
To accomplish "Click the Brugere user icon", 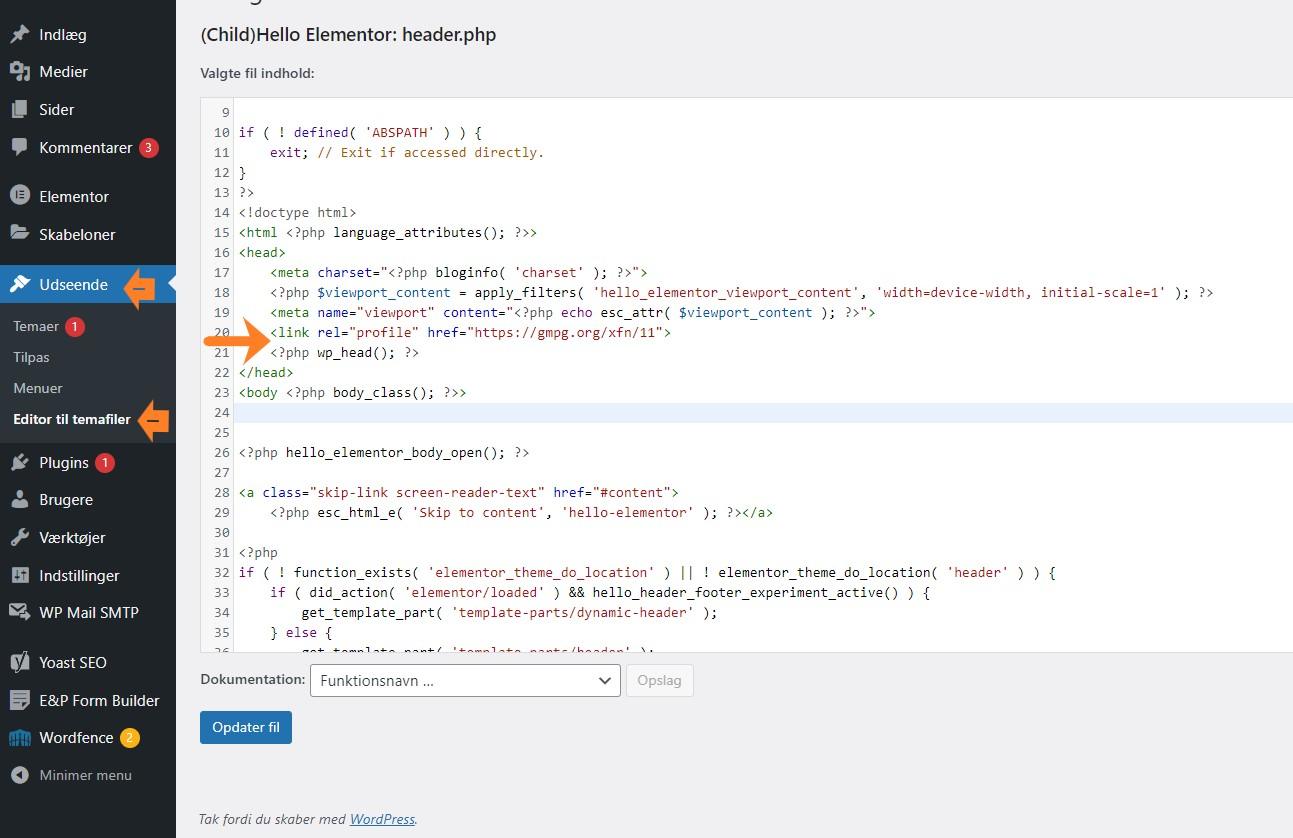I will click(20, 500).
